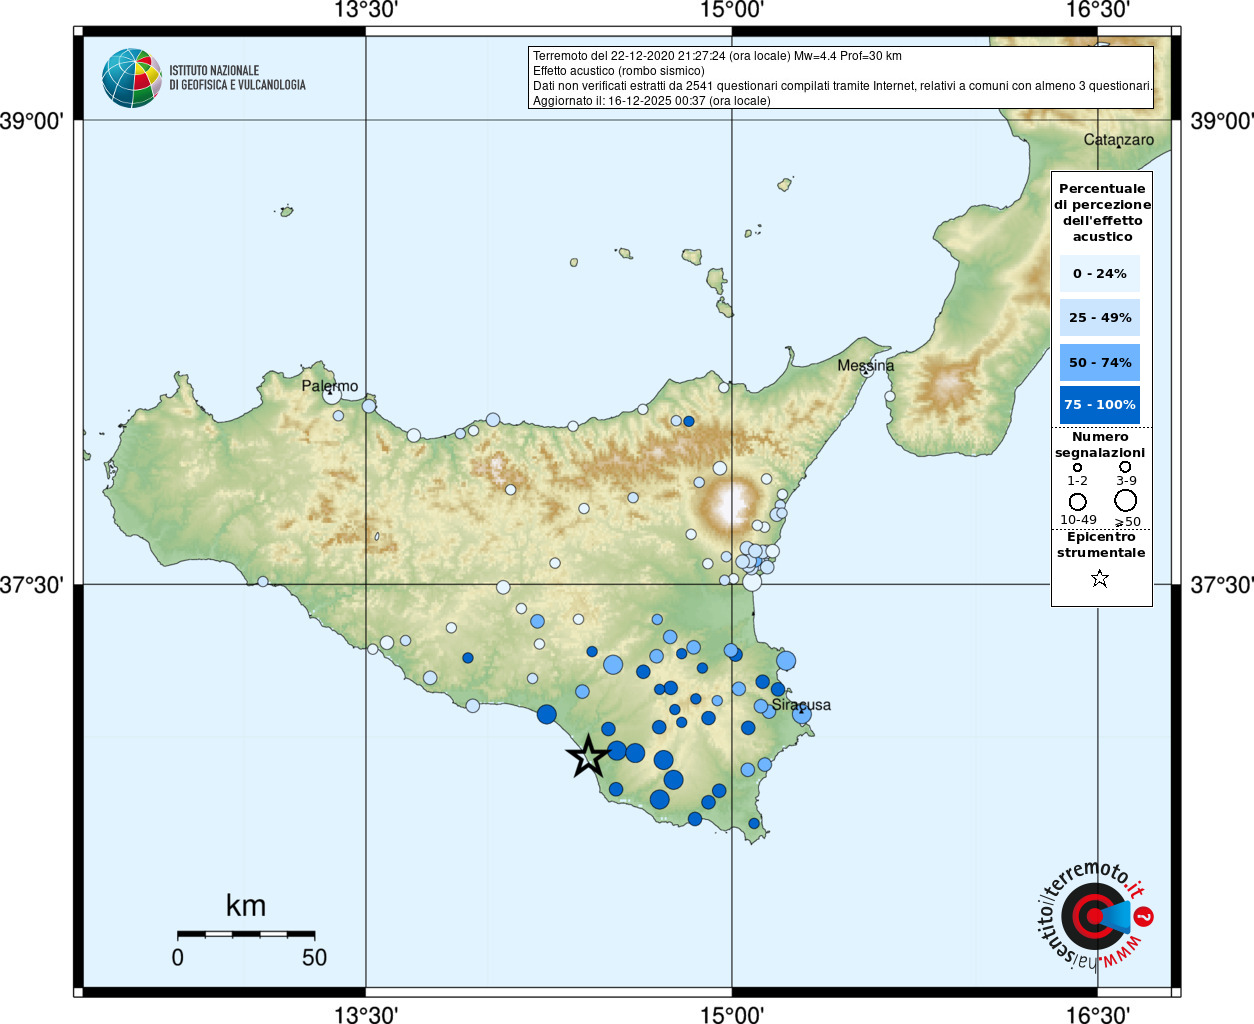Viewport: 1254px width, 1024px height.
Task: Click the Istituto Nazionale di Geofisica text
Action: pyautogui.click(x=237, y=78)
